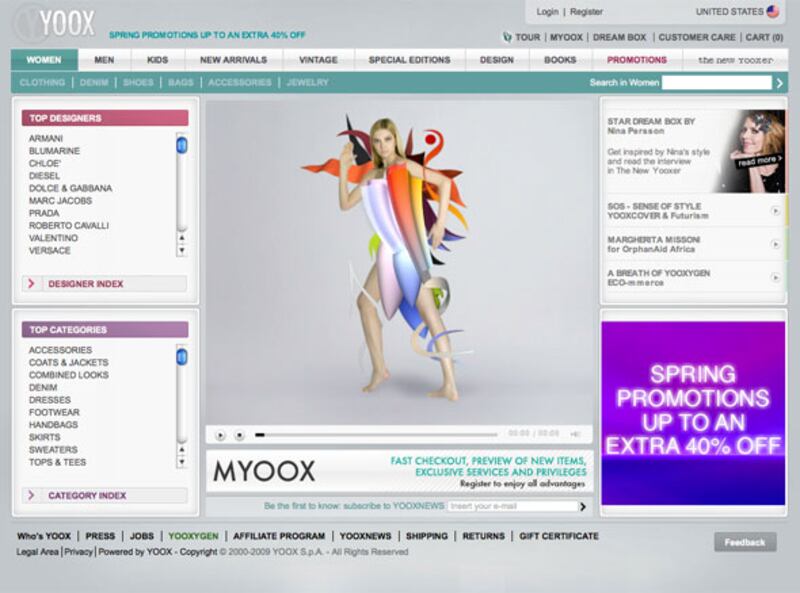The height and width of the screenshot is (593, 800).
Task: Click the Login link
Action: pos(547,12)
